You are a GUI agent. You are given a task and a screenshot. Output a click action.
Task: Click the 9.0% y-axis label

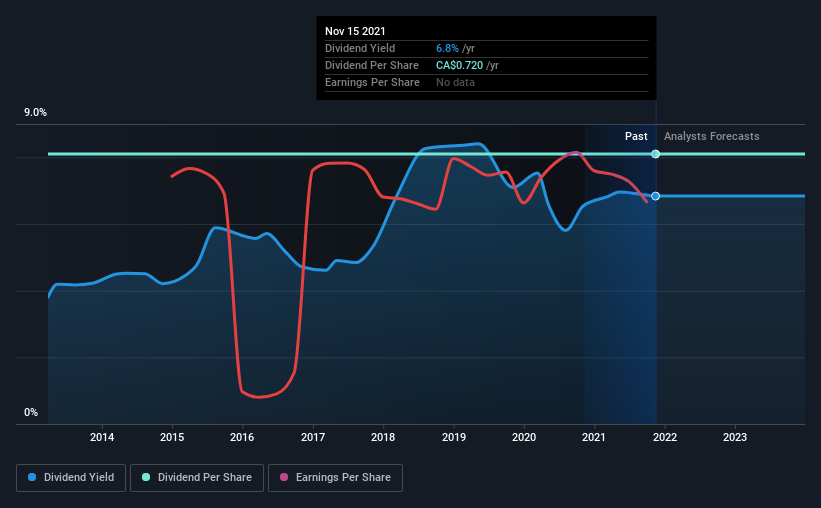[x=35, y=113]
